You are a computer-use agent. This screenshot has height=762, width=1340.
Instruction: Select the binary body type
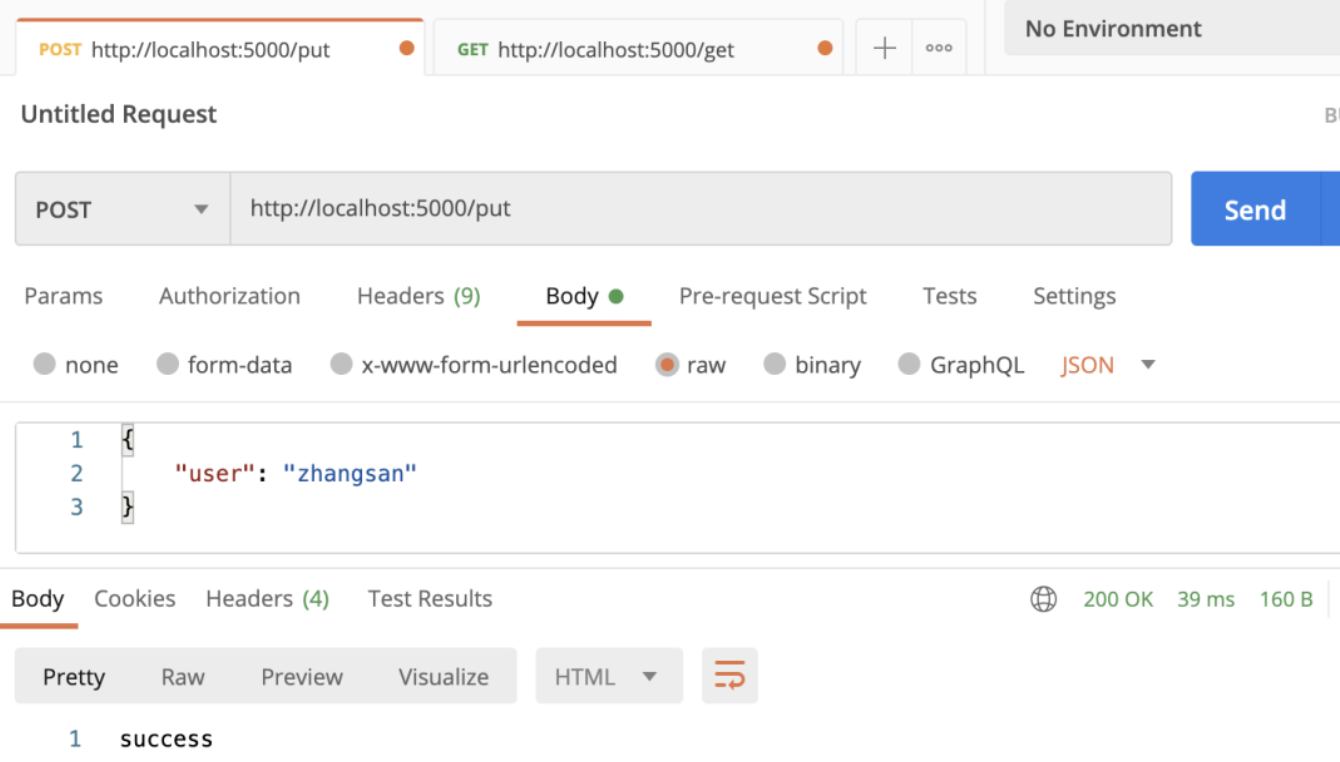(812, 365)
